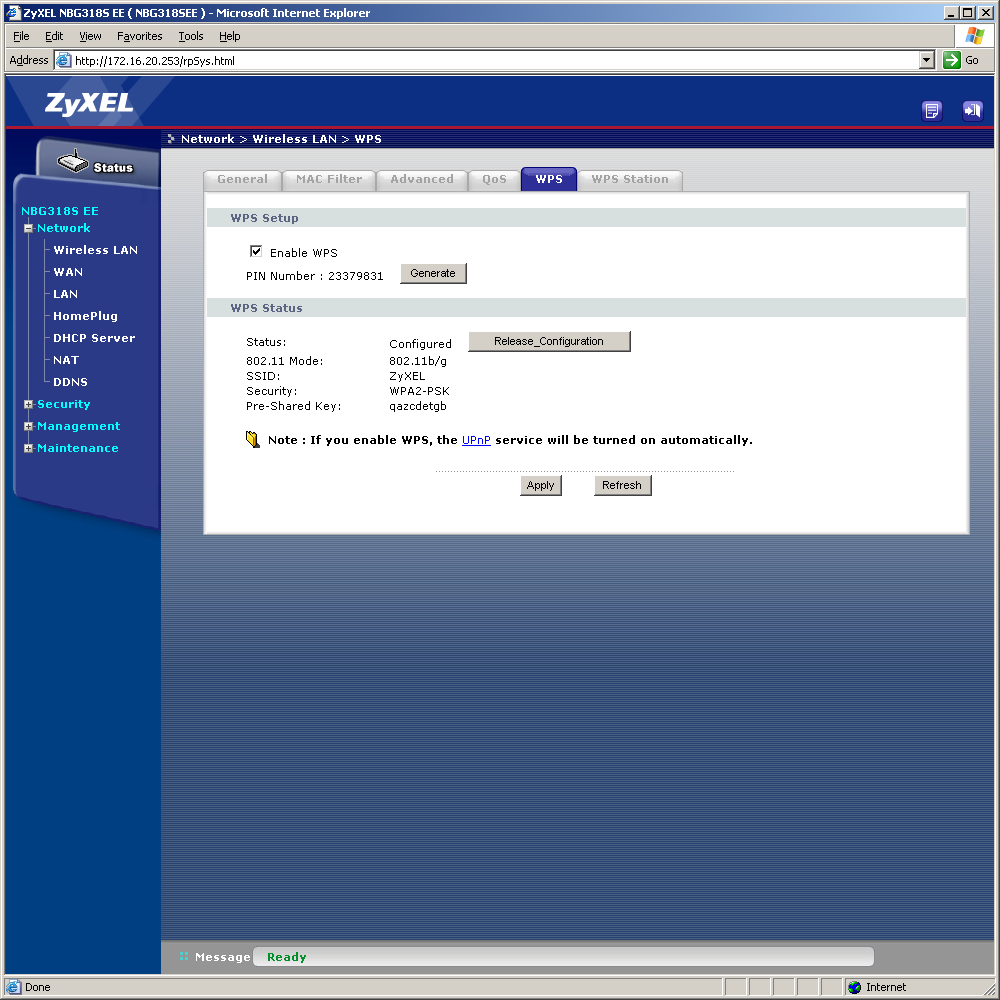Click the 802.11b/g mode value
Viewport: 1000px width, 1000px height.
[418, 361]
